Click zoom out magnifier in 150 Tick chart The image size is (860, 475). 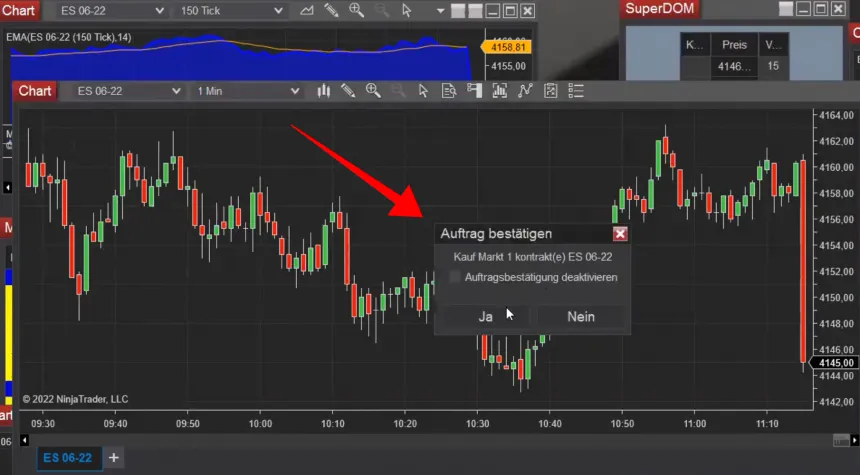point(382,10)
